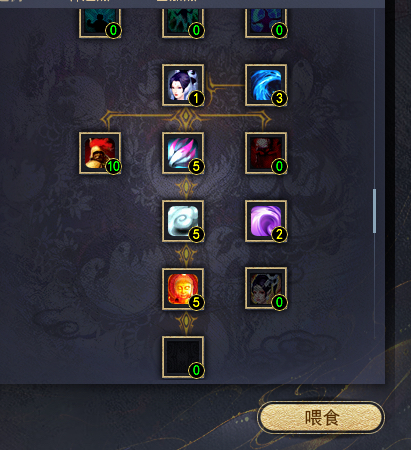Select the golden Buddha skill icon
This screenshot has width=411, height=450.
[x=183, y=289]
